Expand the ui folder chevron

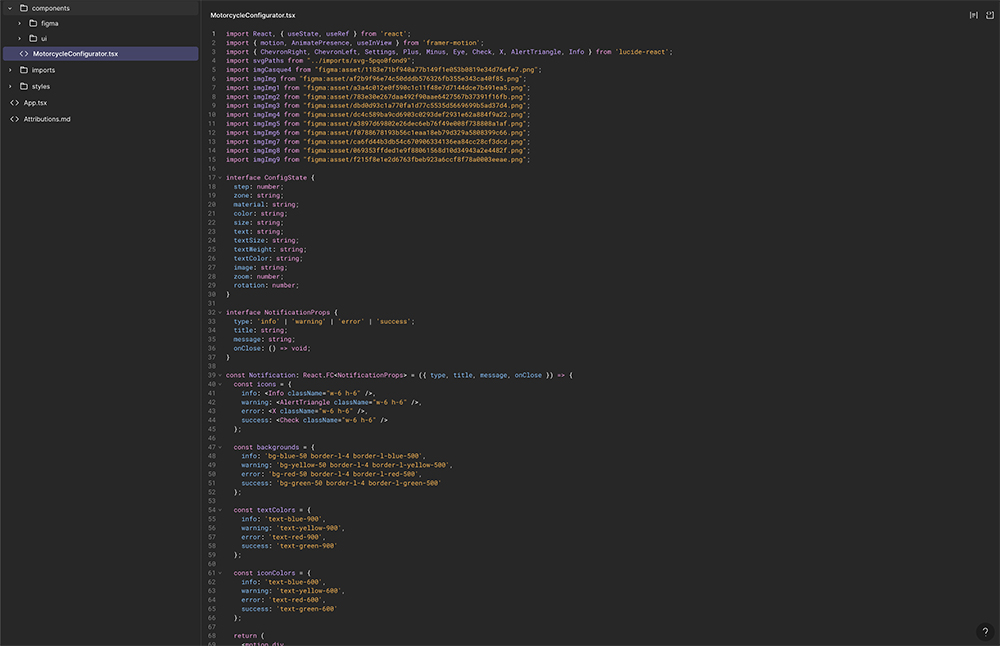point(20,38)
